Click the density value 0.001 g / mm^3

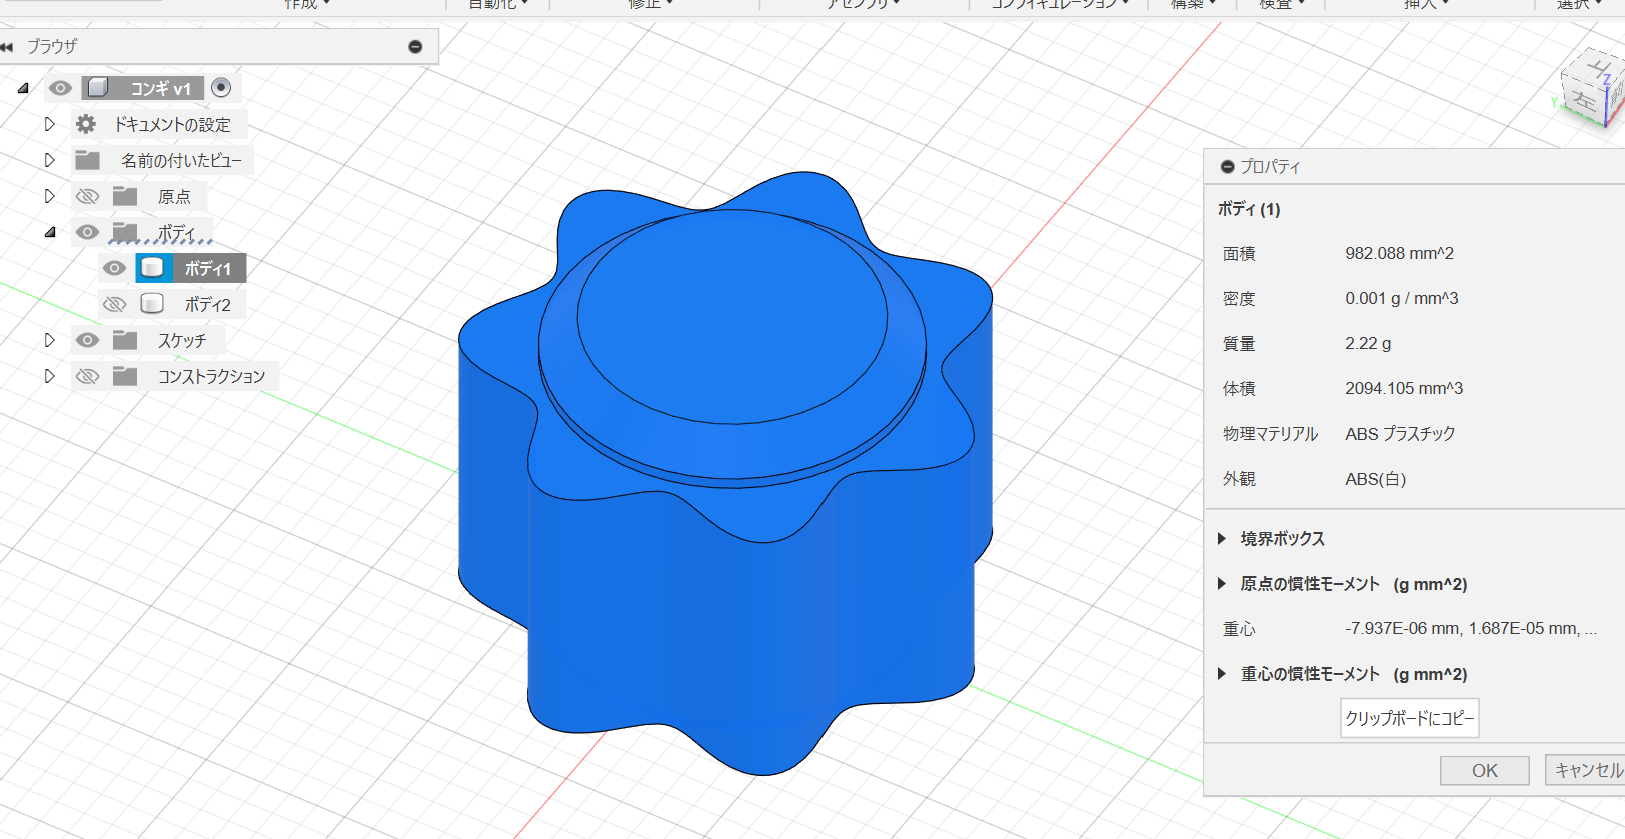(x=1401, y=299)
